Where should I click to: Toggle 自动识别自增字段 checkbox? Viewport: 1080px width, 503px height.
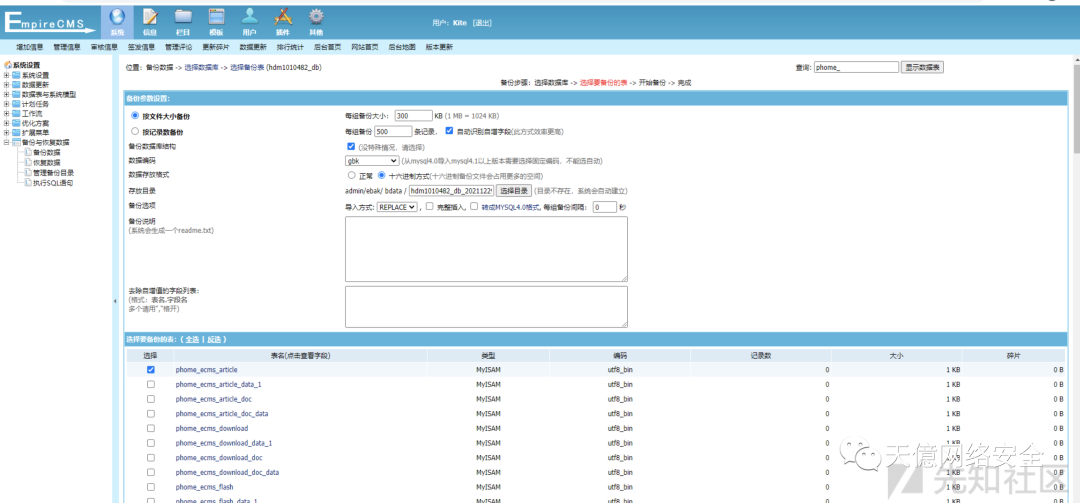(x=450, y=131)
